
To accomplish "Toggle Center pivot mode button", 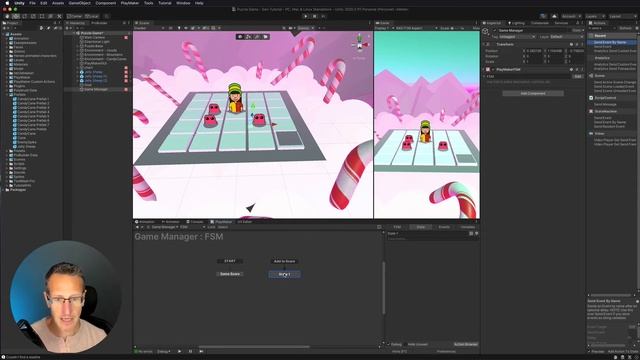I will point(75,16).
